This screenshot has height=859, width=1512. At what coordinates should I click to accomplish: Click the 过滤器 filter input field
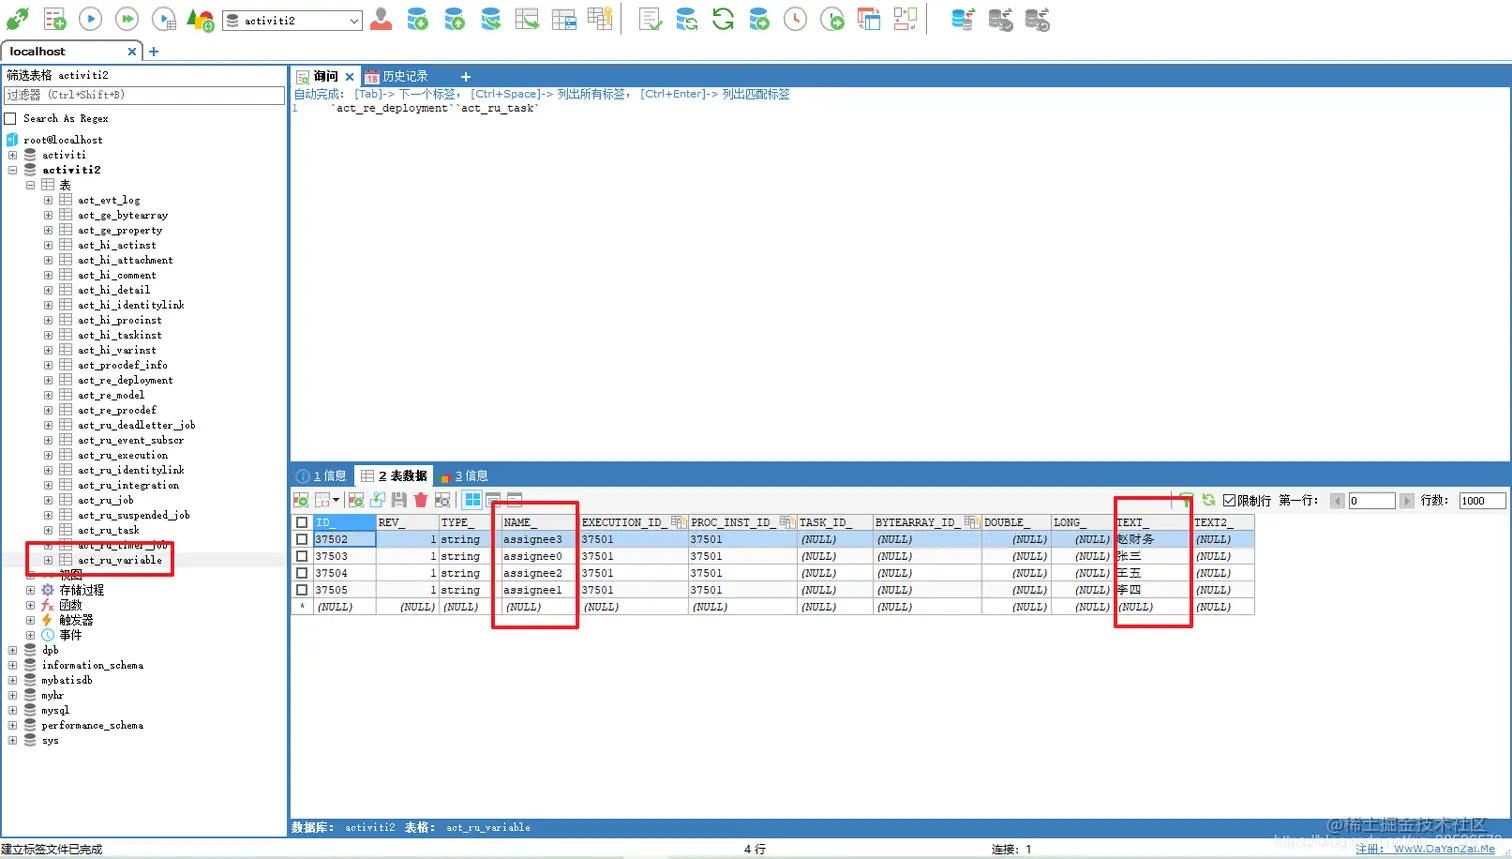point(144,95)
